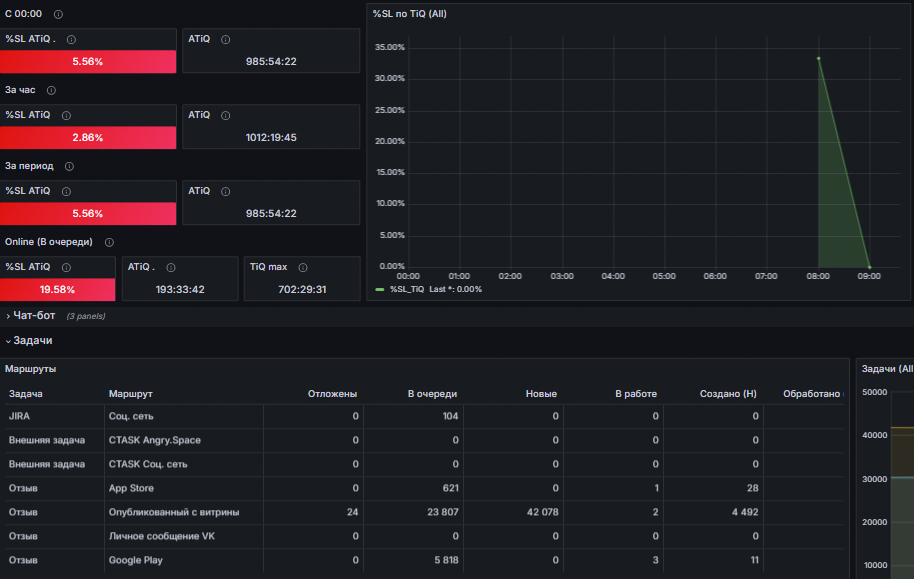Screen dimensions: 914x579
Task: Sort table by Обработано column header
Action: [x=811, y=394]
